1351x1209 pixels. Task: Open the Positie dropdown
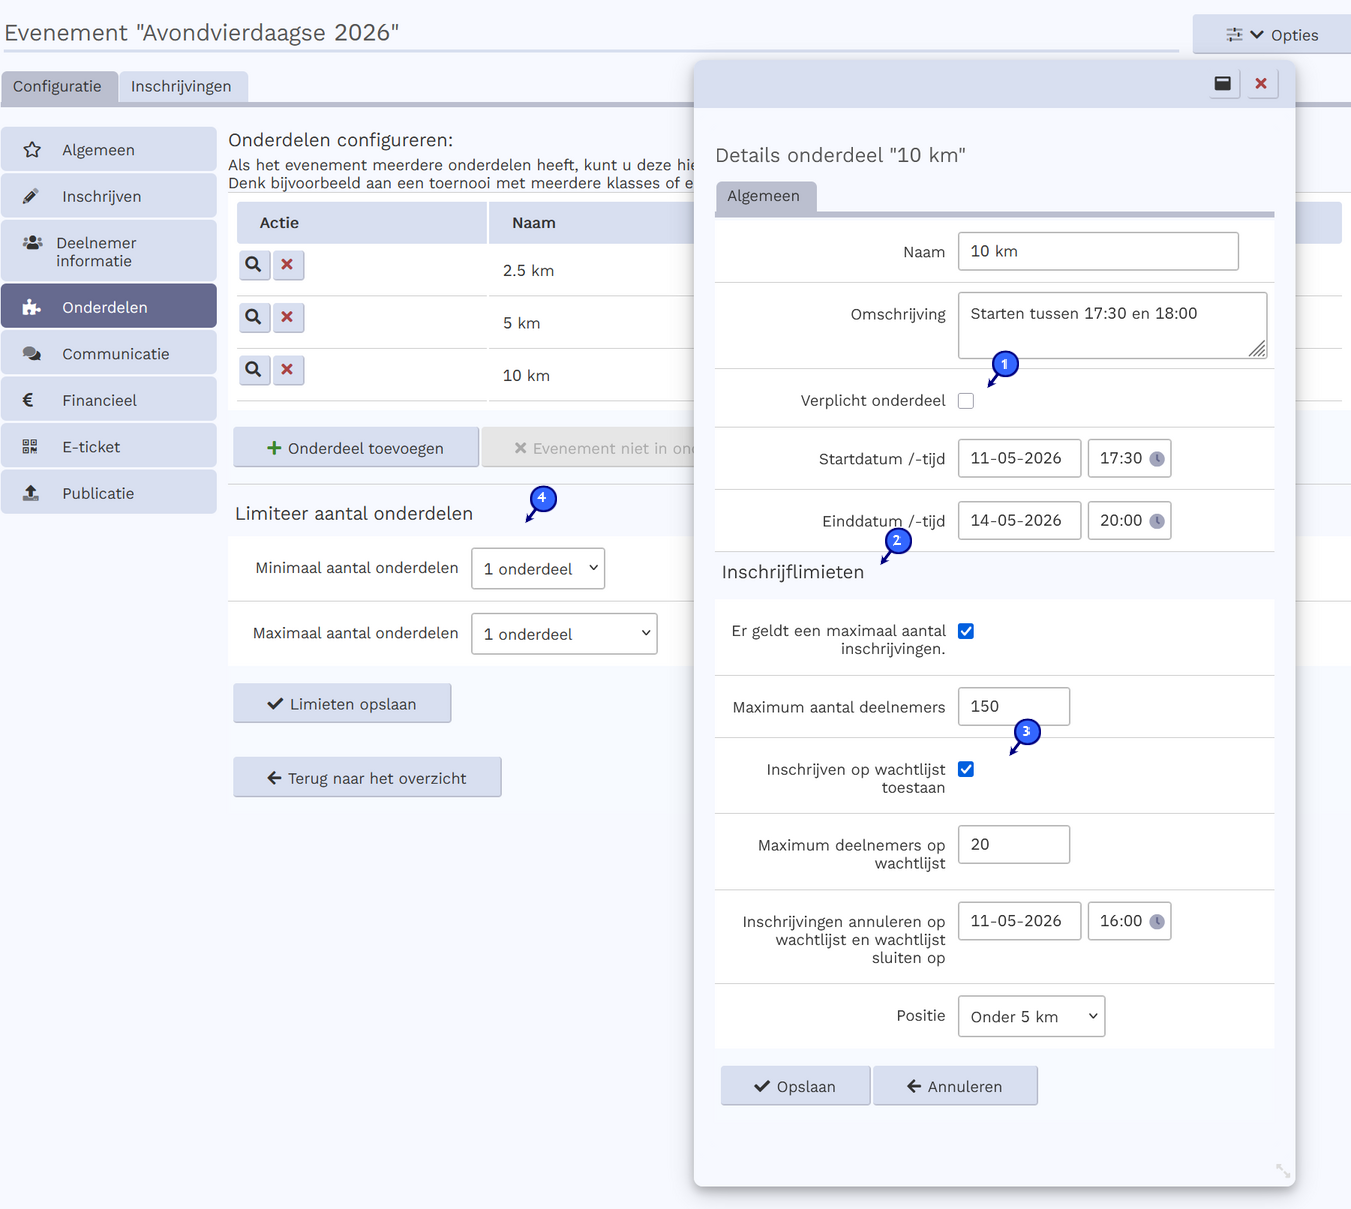(1031, 1017)
